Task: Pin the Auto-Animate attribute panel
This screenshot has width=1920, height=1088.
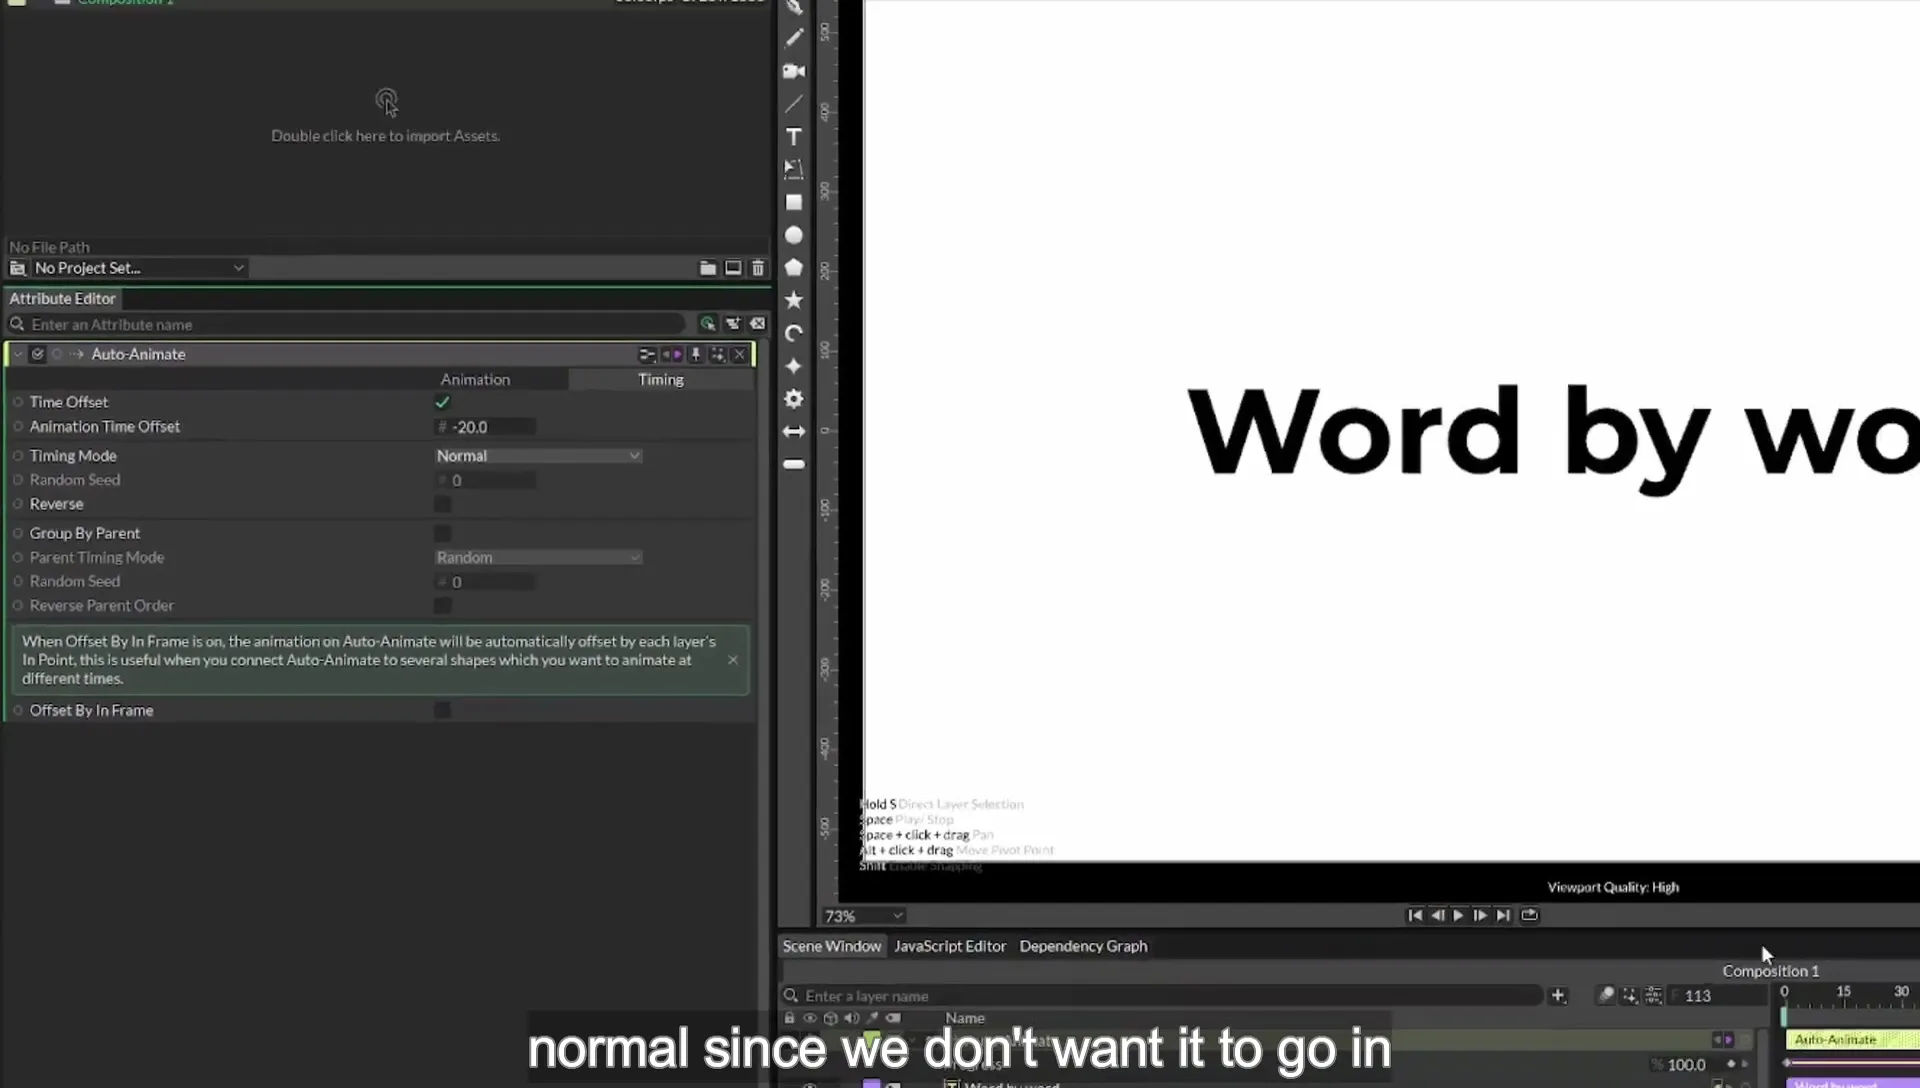Action: tap(696, 354)
